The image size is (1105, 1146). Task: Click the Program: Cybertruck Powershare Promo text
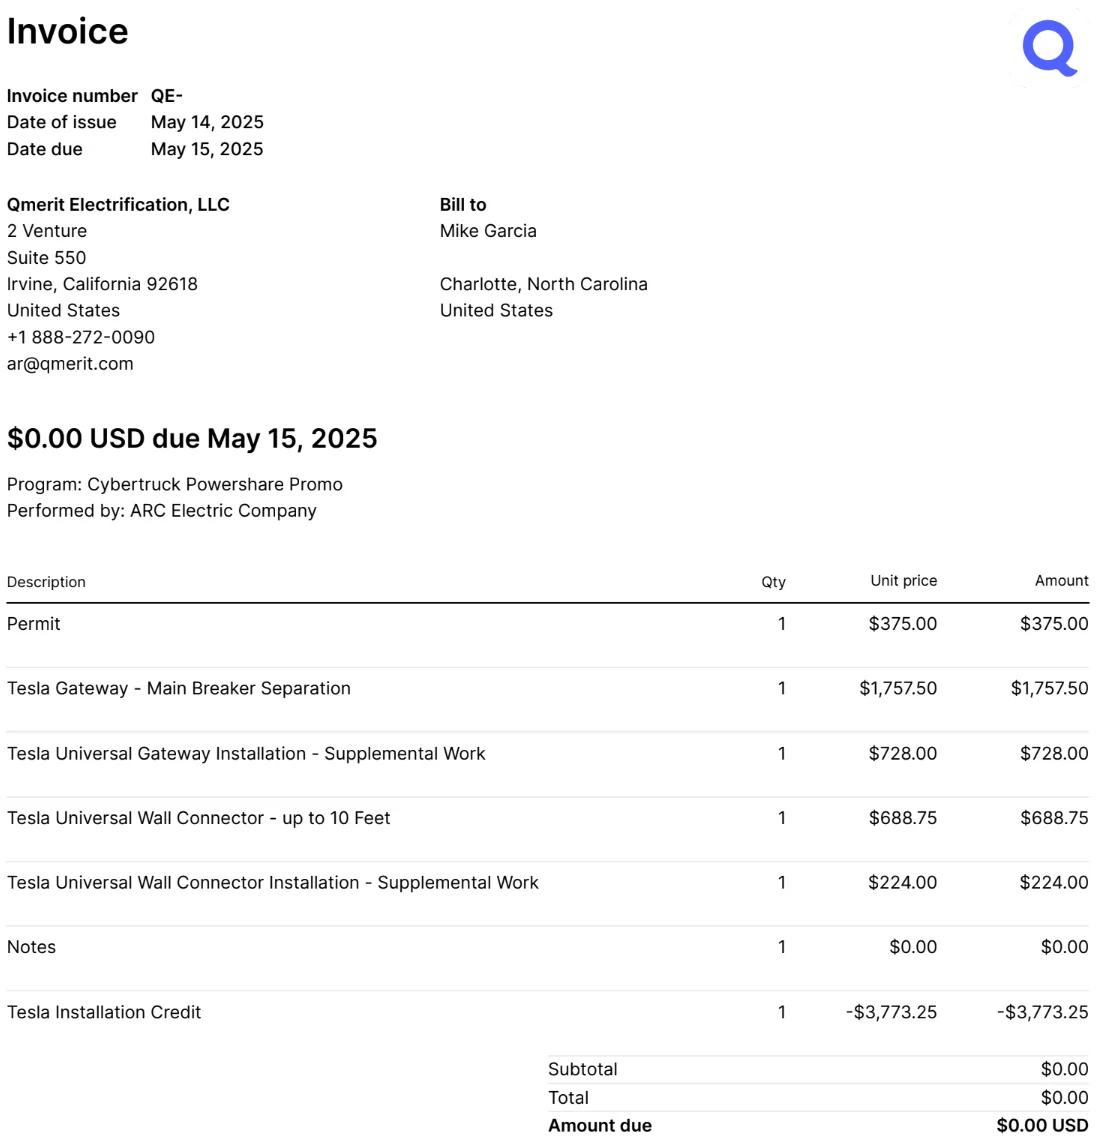click(175, 485)
